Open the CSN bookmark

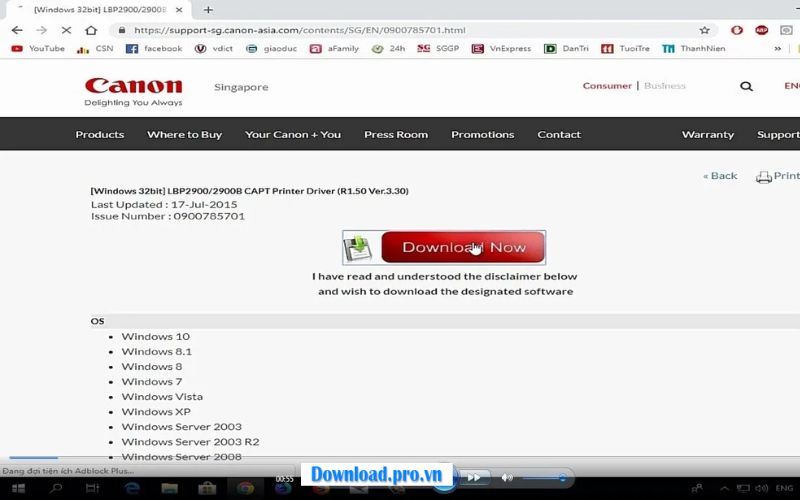click(x=95, y=48)
